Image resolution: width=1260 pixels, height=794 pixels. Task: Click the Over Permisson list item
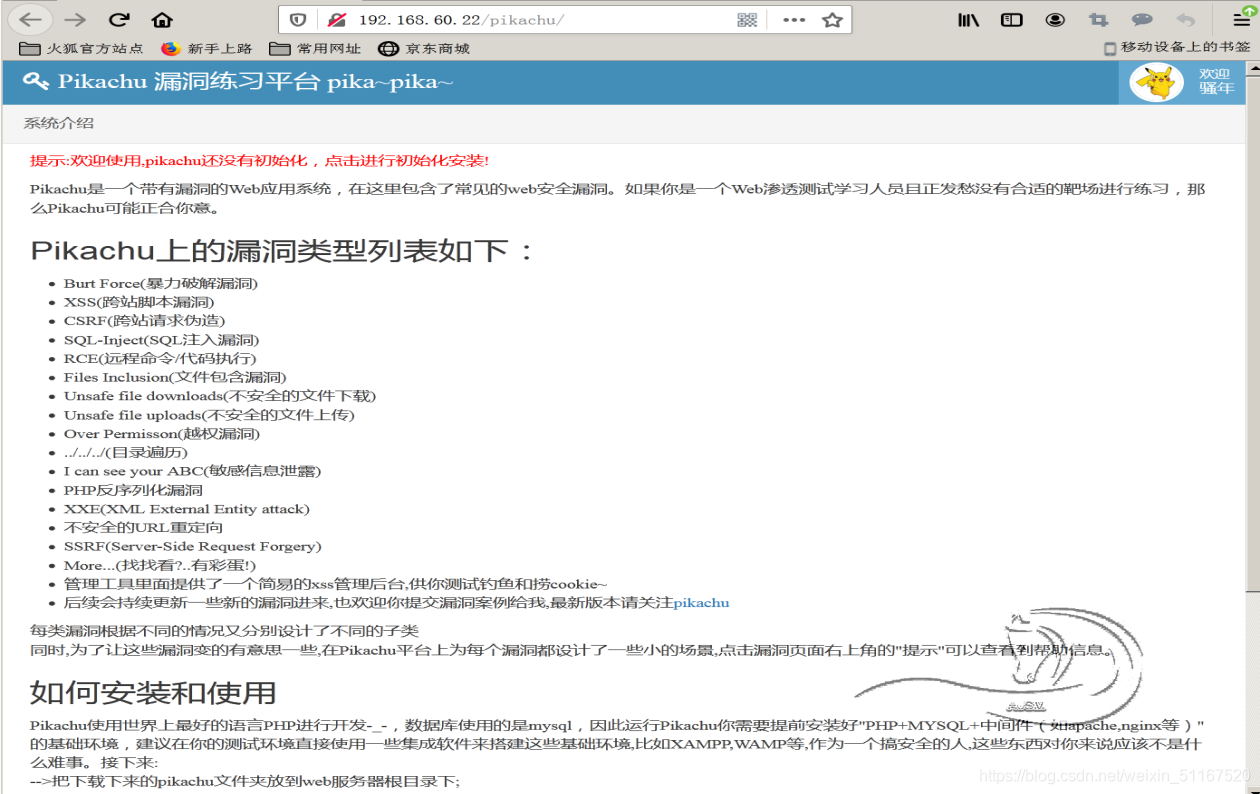(162, 434)
